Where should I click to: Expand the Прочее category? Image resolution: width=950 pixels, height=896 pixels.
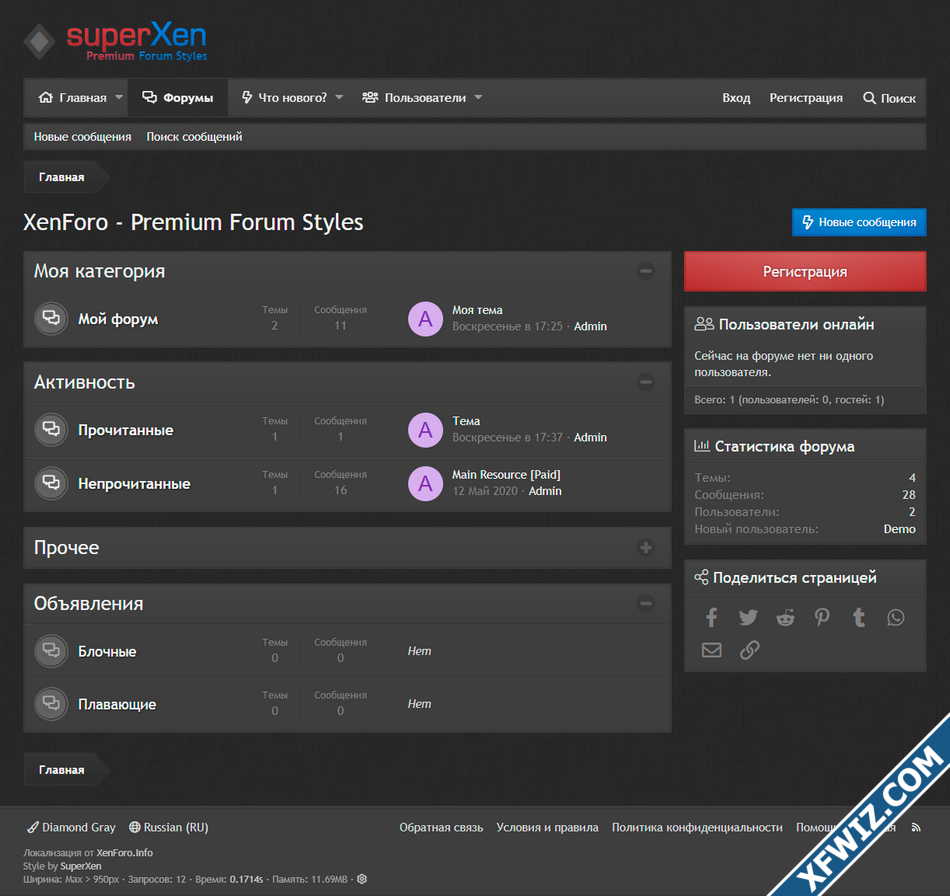tap(646, 548)
